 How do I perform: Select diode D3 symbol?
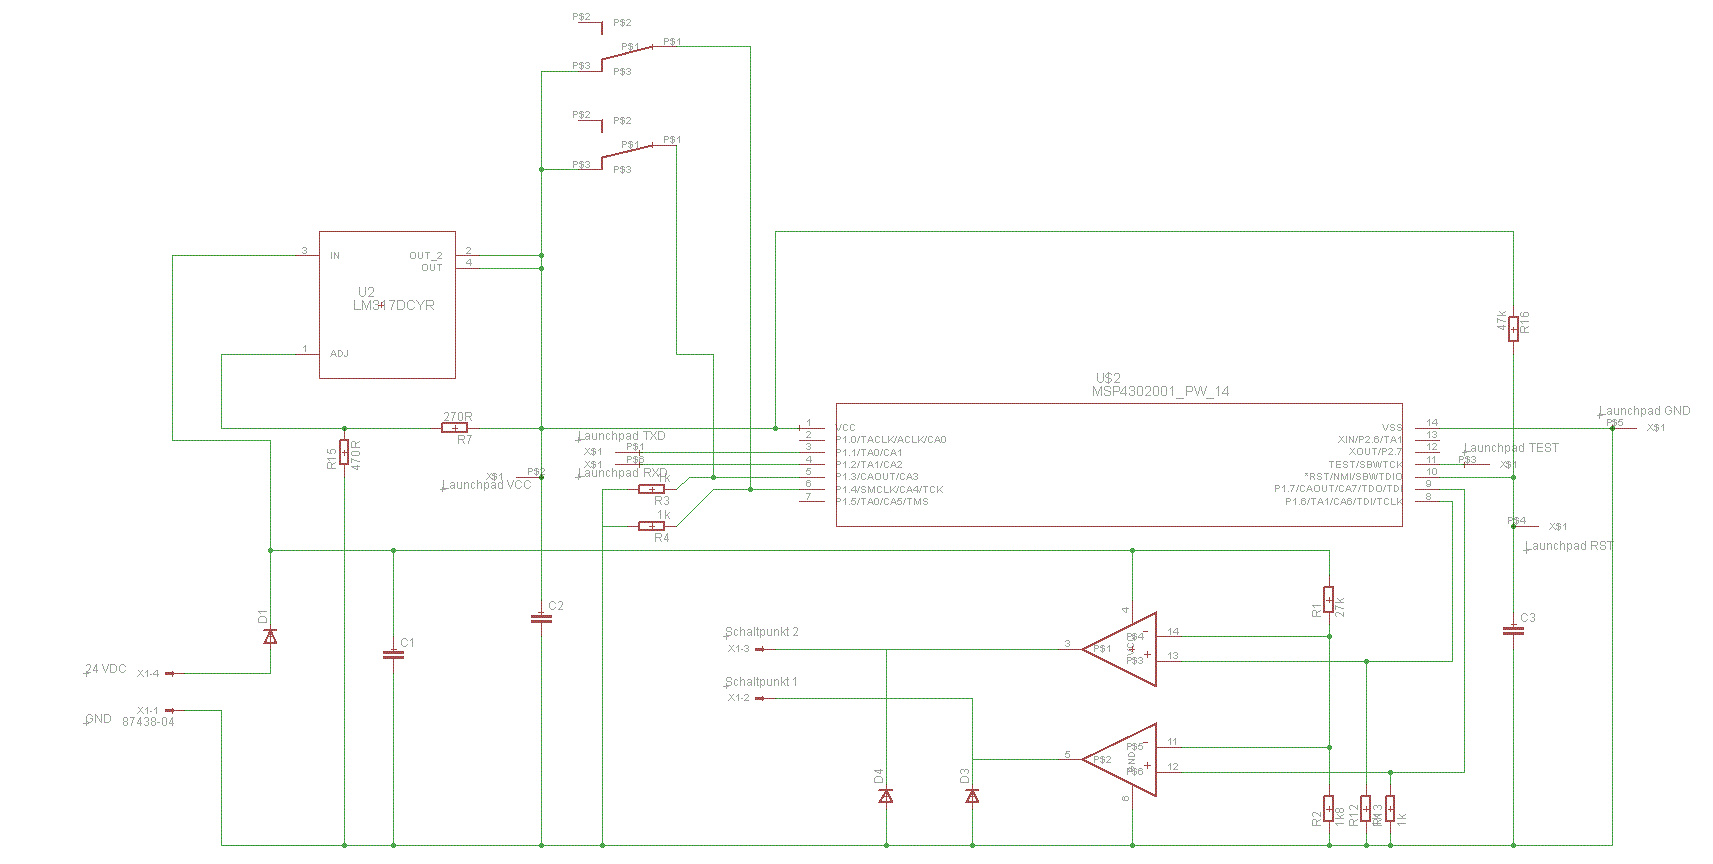point(972,796)
